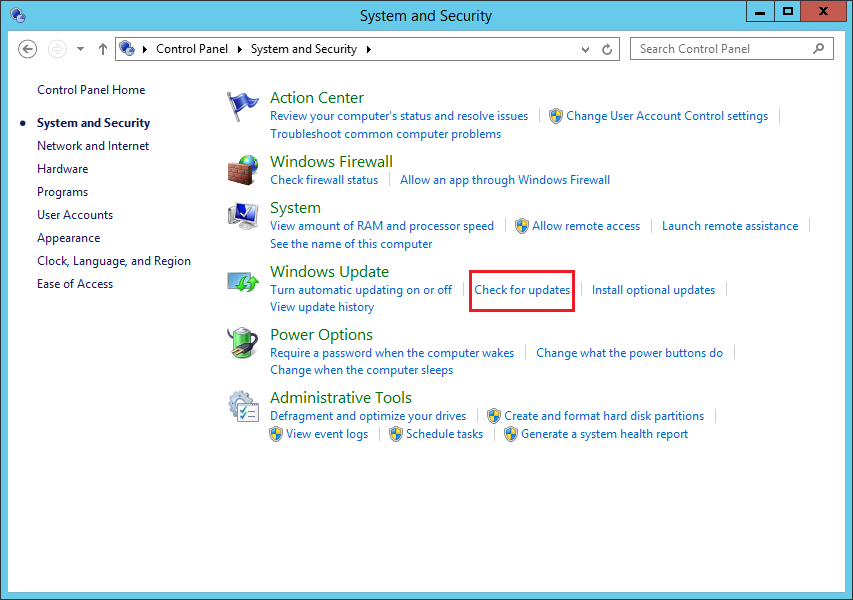
Task: Click the search magnifier icon
Action: click(x=818, y=48)
